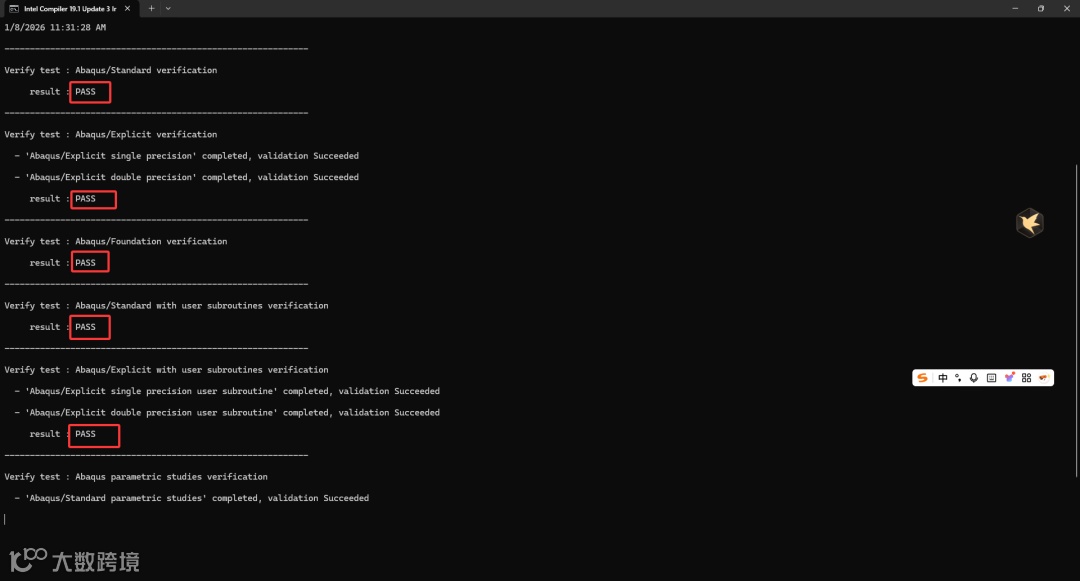Image resolution: width=1080 pixels, height=581 pixels.
Task: Open a new terminal tab with the plus button
Action: (152, 9)
